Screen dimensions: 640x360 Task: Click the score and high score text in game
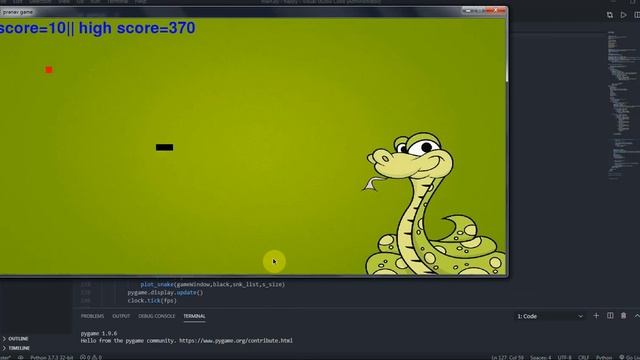(97, 28)
